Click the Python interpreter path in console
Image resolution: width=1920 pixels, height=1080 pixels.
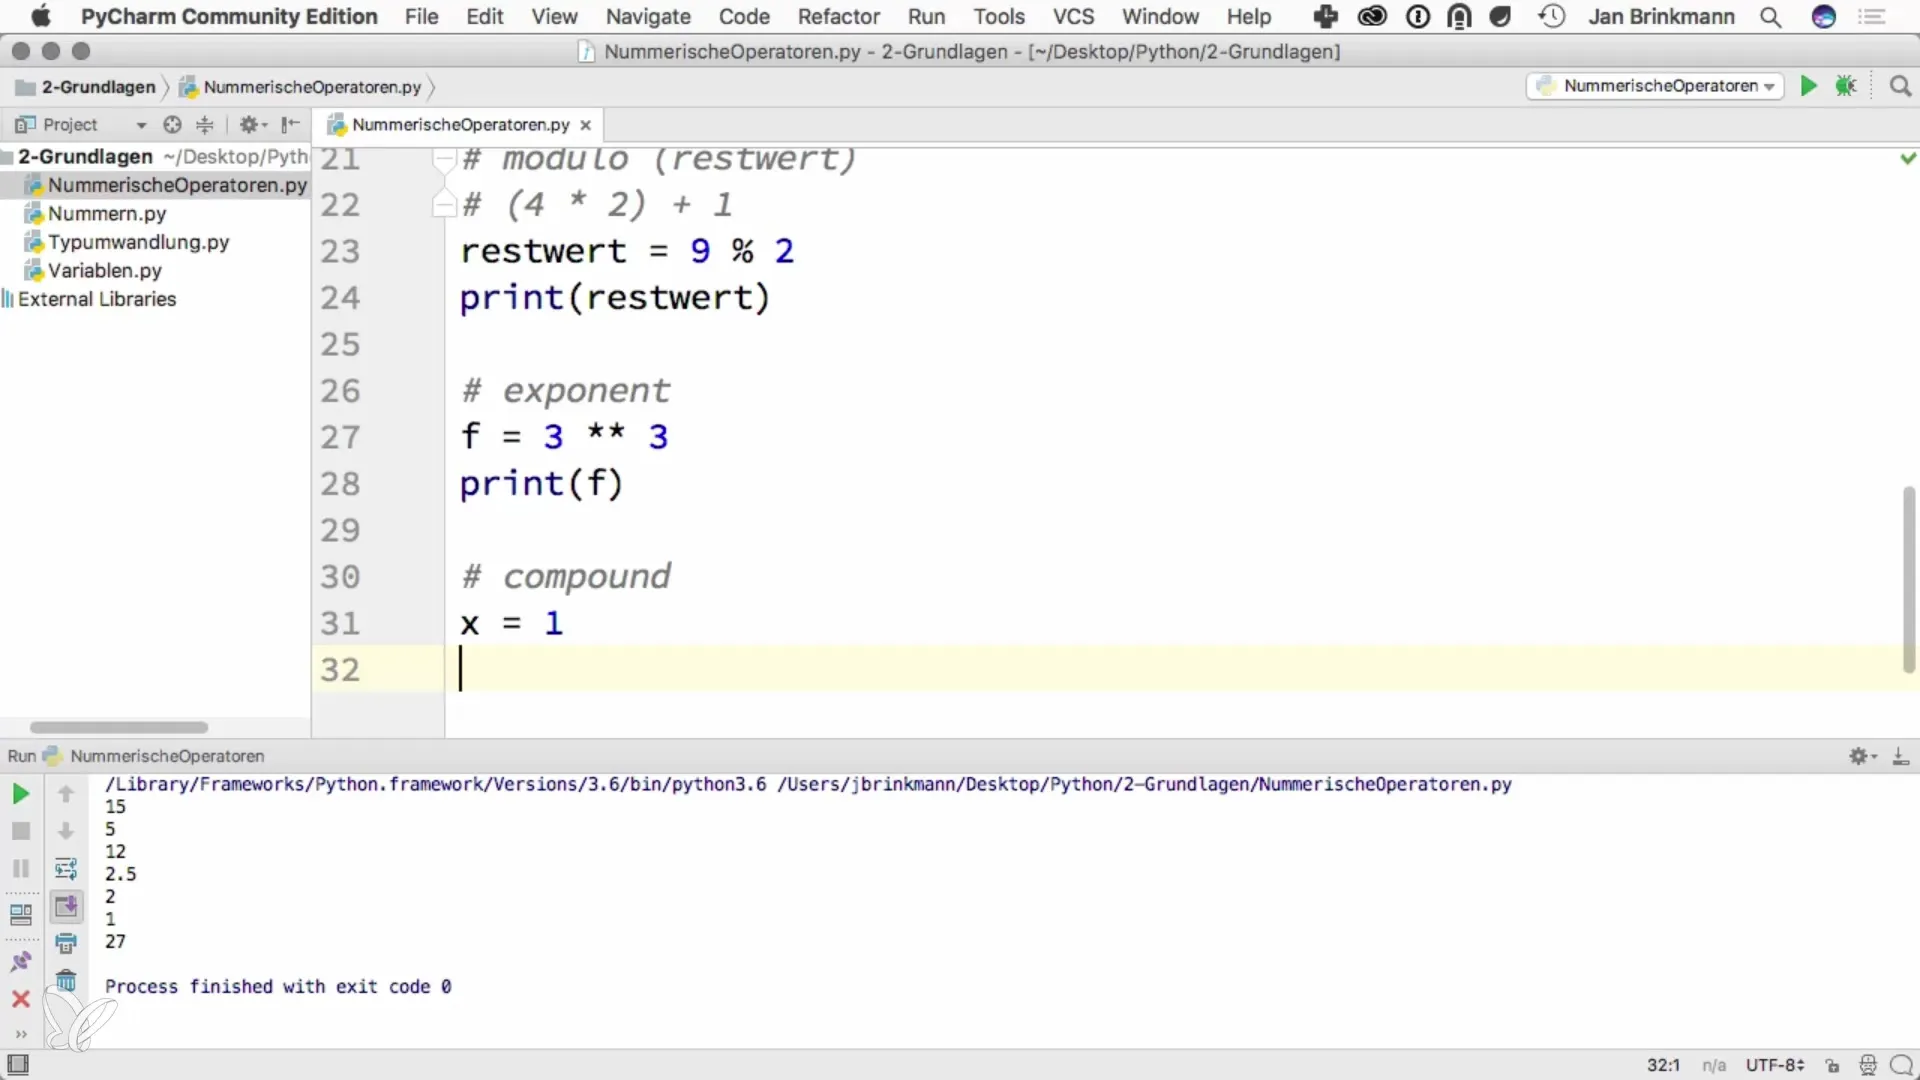click(x=436, y=785)
